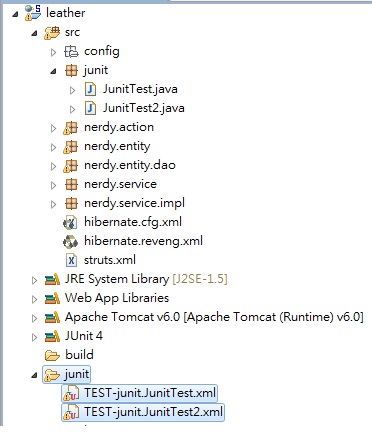Click the src source folder icon
The height and width of the screenshot is (432, 372).
(52, 32)
